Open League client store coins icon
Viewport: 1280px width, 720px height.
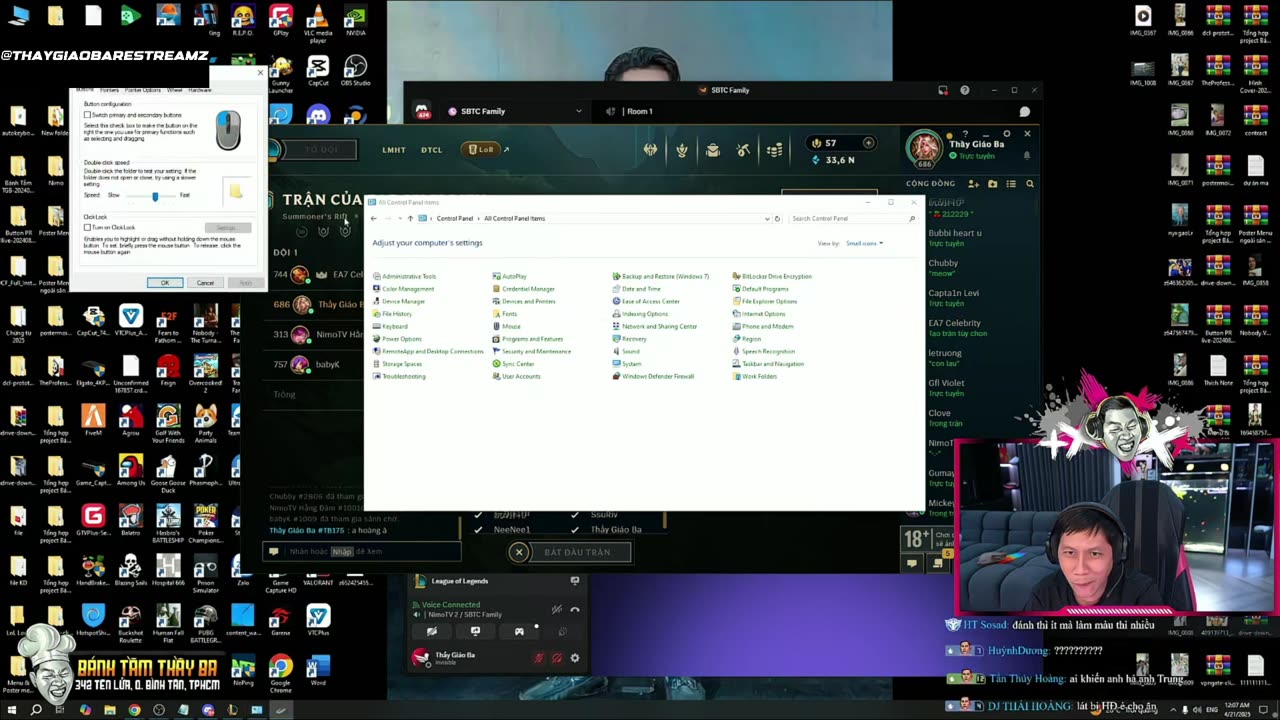pos(775,150)
